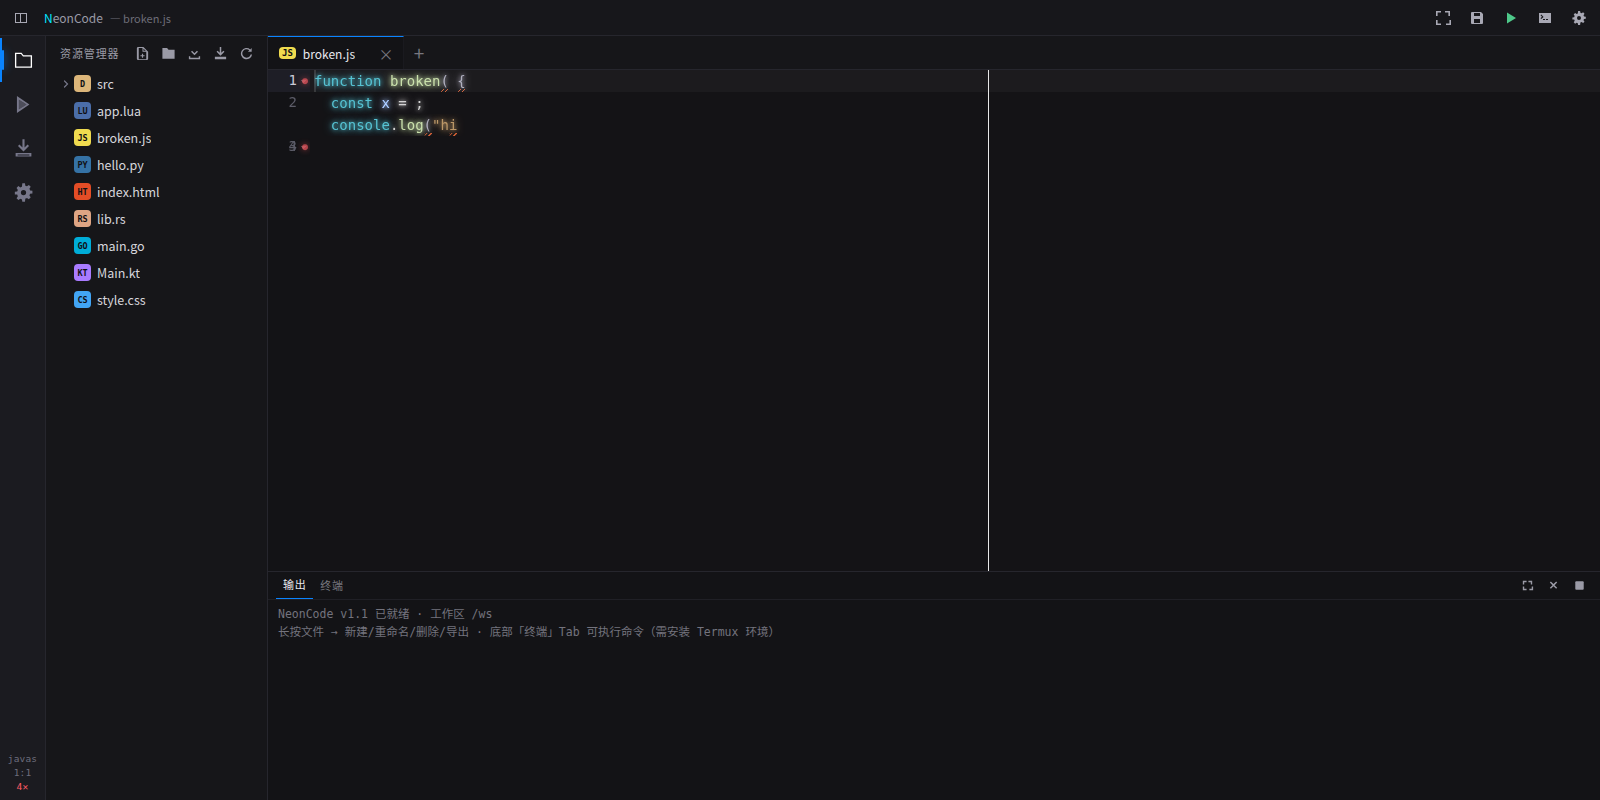
Task: Open main.go in the file tree
Action: [x=156, y=246]
